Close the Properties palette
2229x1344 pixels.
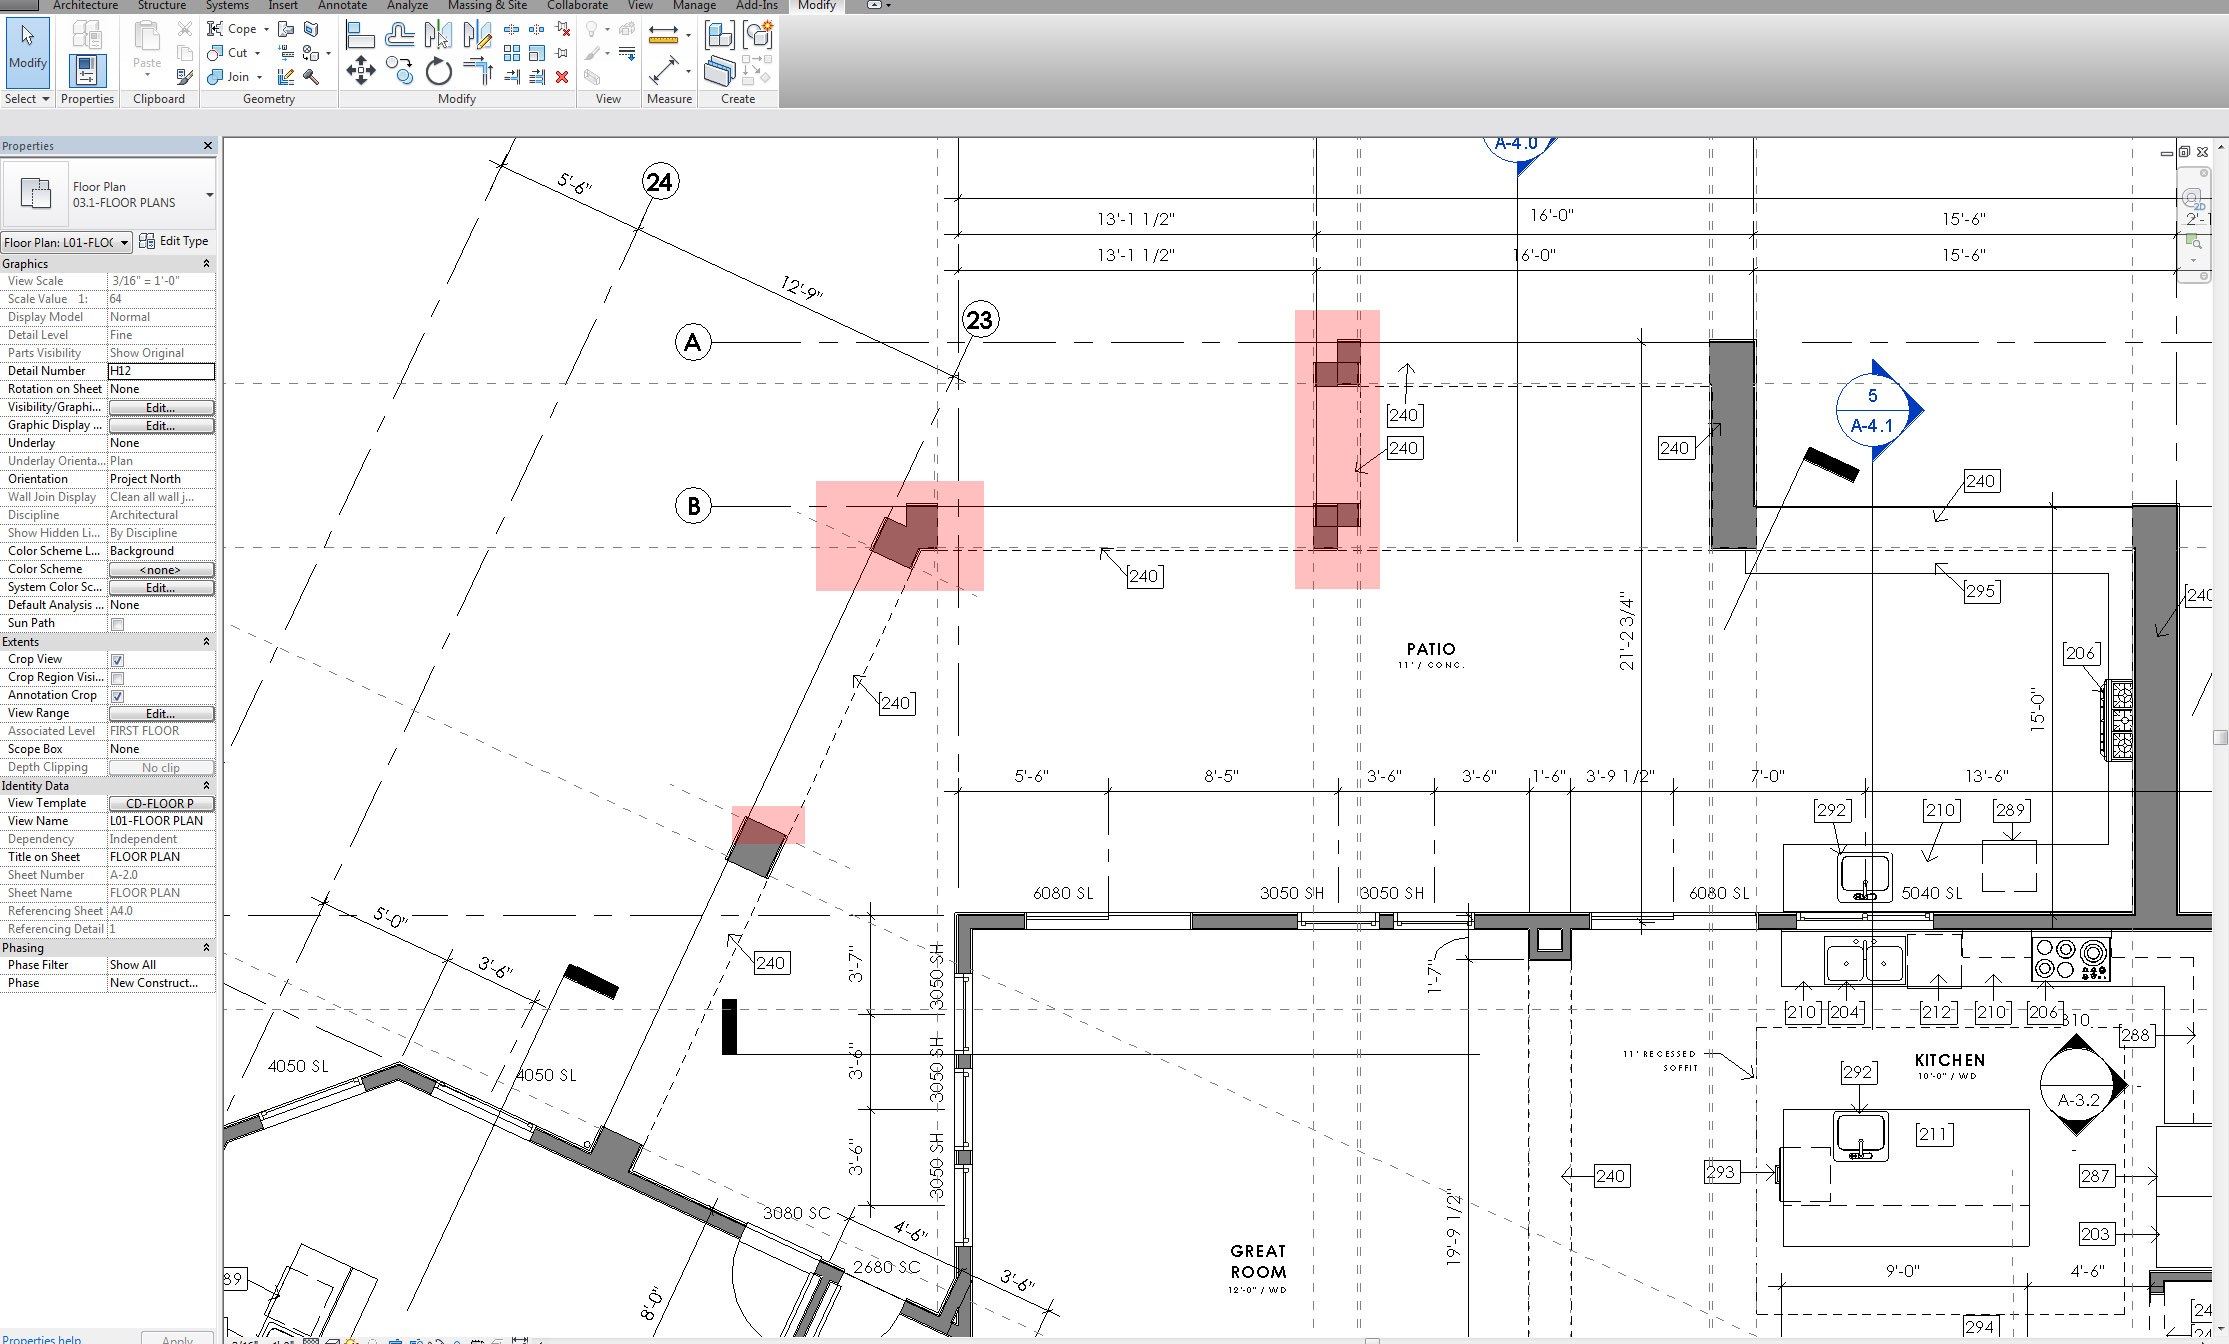[x=208, y=146]
